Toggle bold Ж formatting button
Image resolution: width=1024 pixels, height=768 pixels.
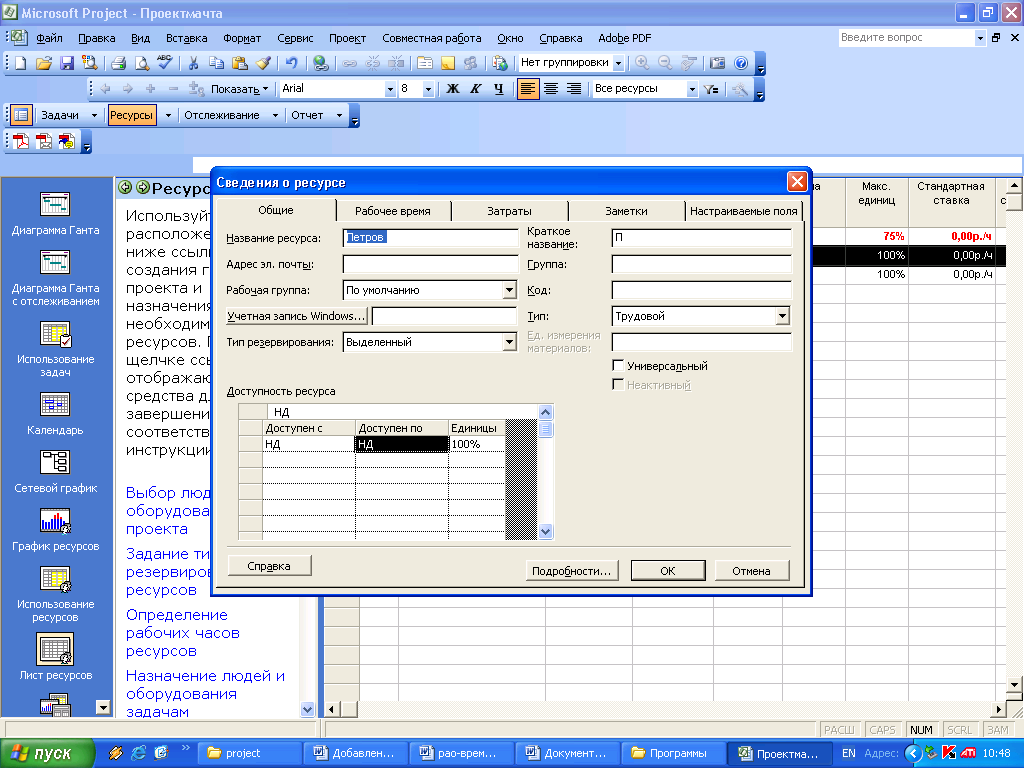(x=453, y=89)
